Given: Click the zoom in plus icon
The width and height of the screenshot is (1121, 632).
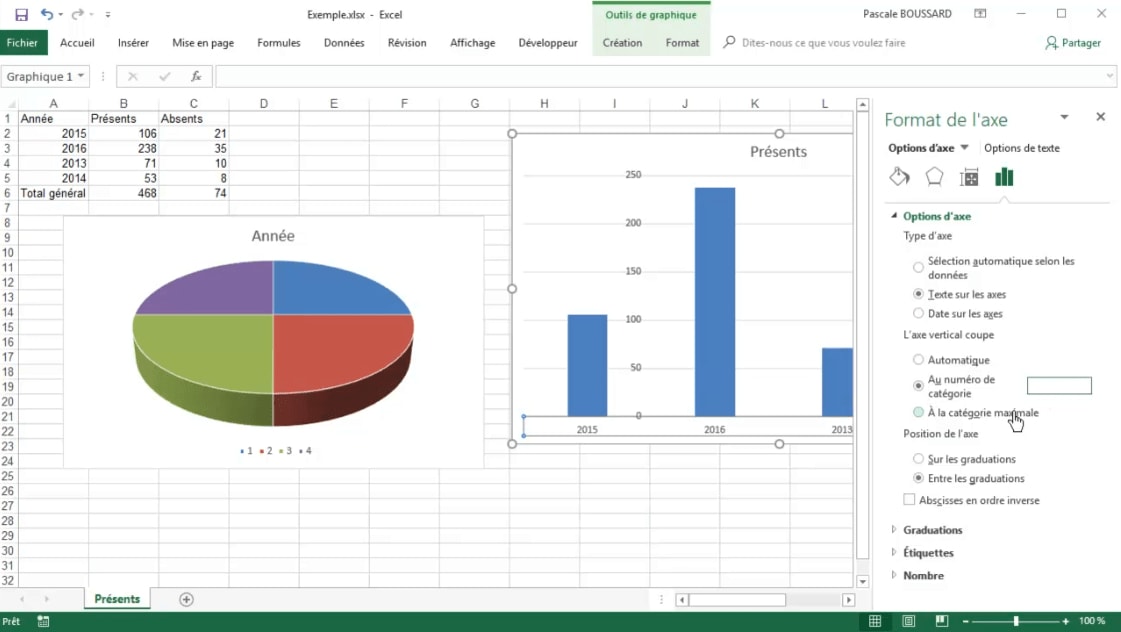Looking at the screenshot, I should point(1065,621).
